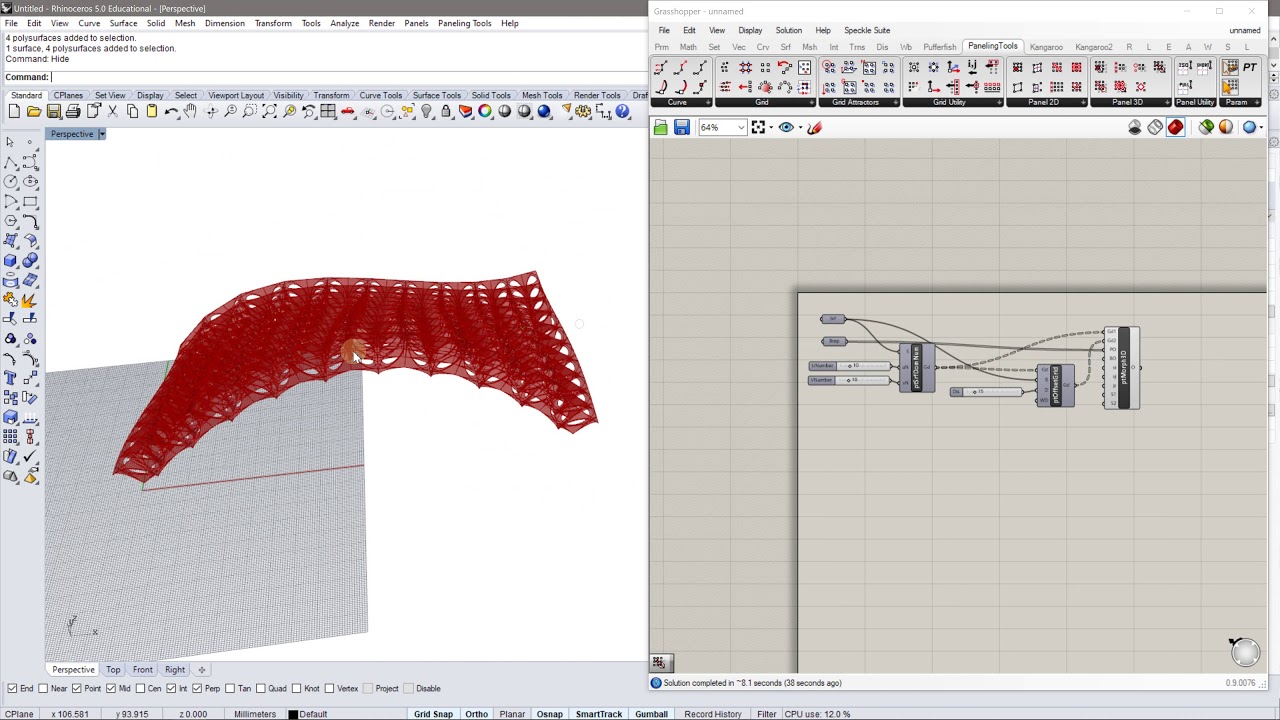Toggle Ortho mode in status bar
Image resolution: width=1280 pixels, height=720 pixels.
click(x=476, y=714)
